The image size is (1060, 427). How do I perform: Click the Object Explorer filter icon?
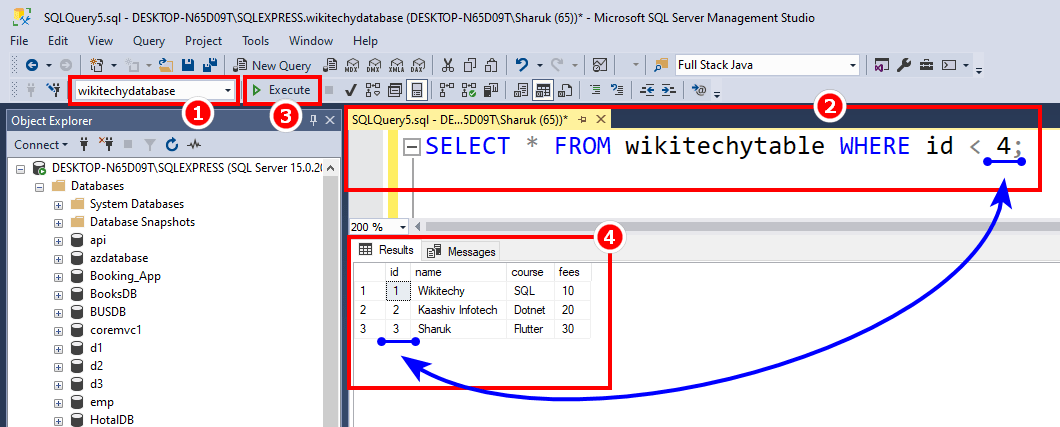151,145
